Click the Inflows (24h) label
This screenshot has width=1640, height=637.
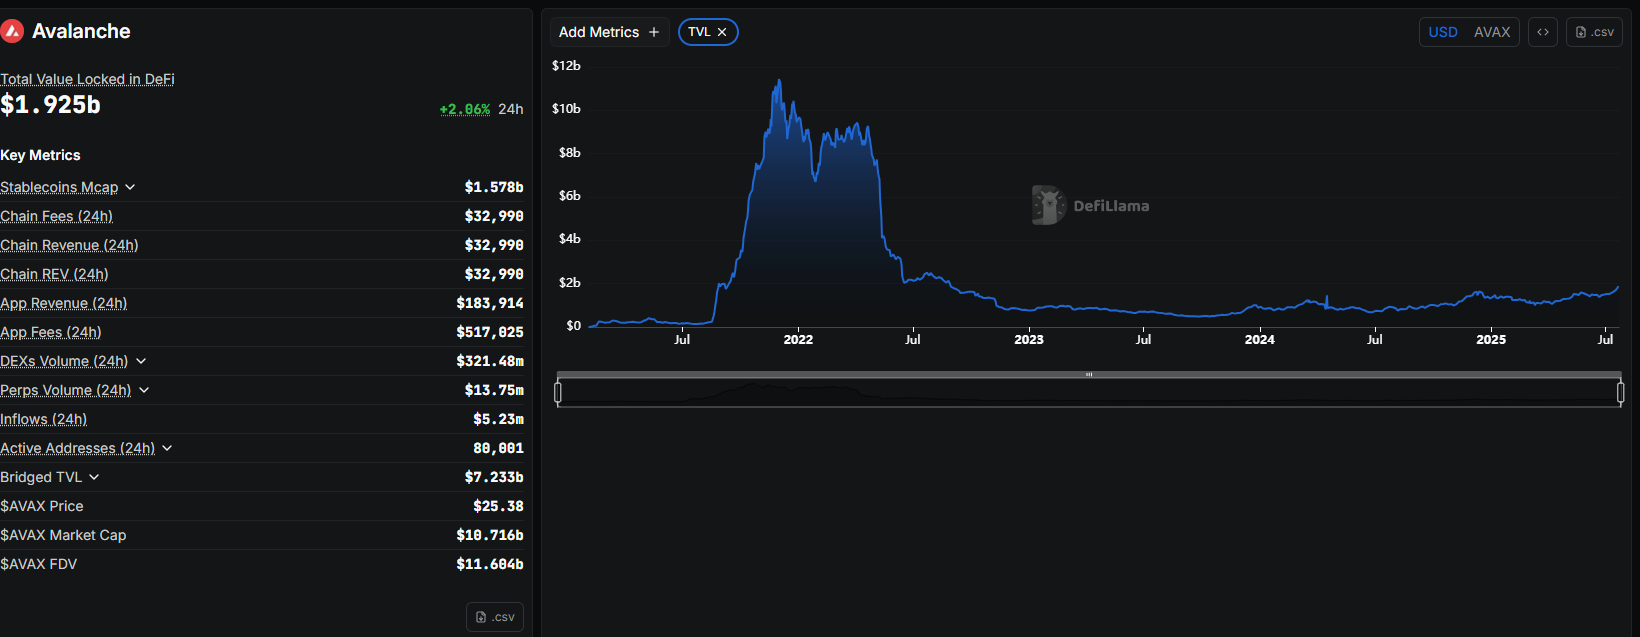click(43, 419)
